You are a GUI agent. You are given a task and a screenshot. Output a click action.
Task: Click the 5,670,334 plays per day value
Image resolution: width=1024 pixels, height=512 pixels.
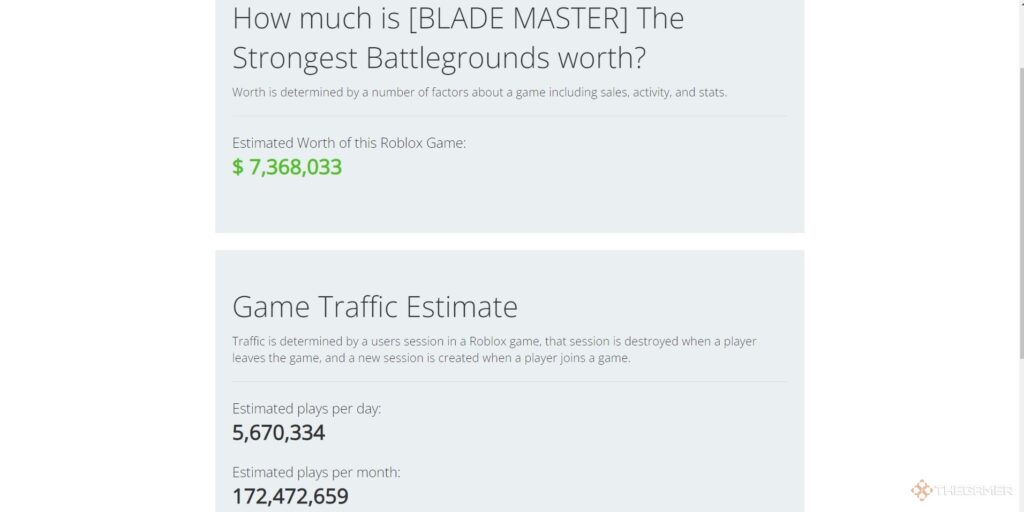coord(278,432)
